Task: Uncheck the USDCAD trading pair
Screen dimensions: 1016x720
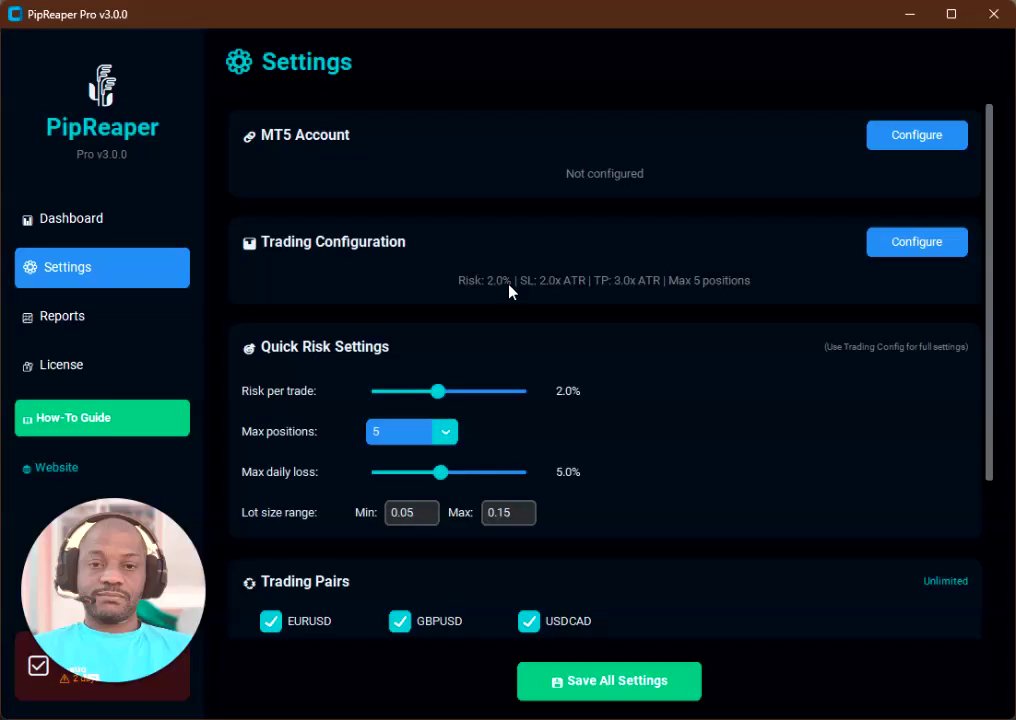Action: point(529,621)
